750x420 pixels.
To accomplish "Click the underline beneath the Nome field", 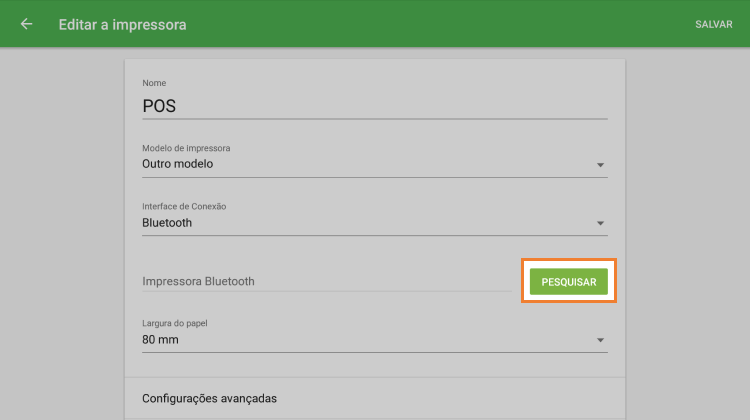I will point(374,118).
